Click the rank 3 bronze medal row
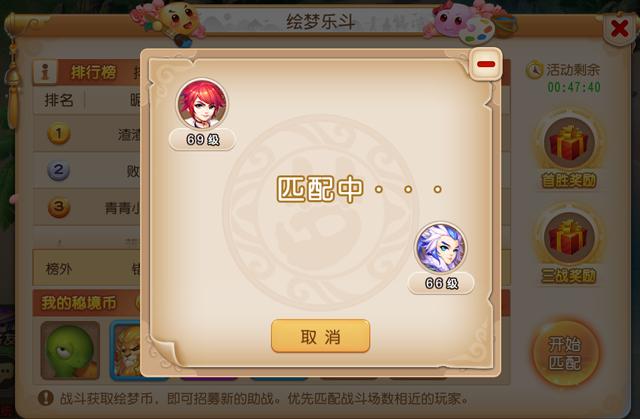The width and height of the screenshot is (640, 419). pos(87,207)
